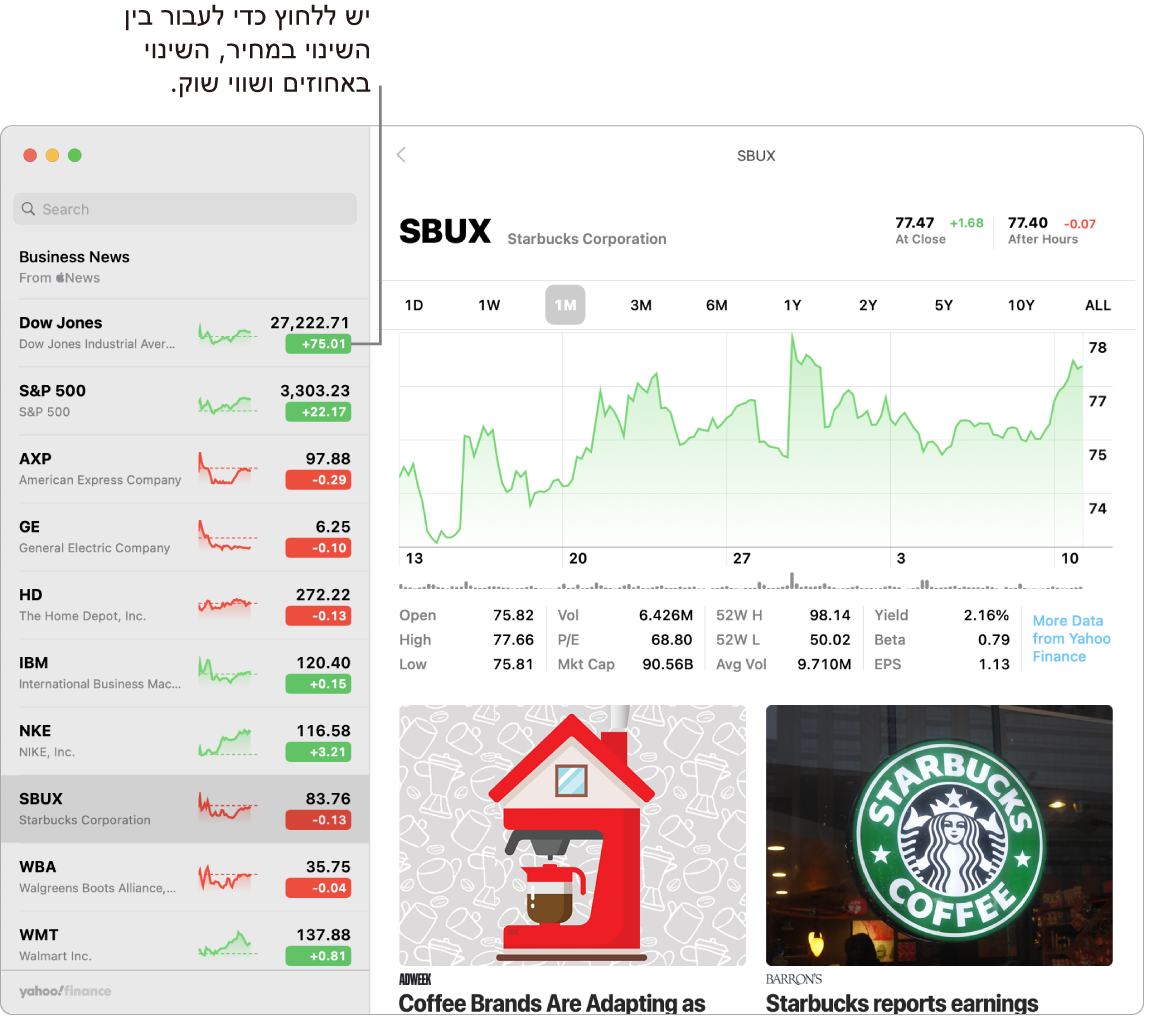Click the Dow Jones sparkline chart
This screenshot has width=1149, height=1019.
(228, 334)
